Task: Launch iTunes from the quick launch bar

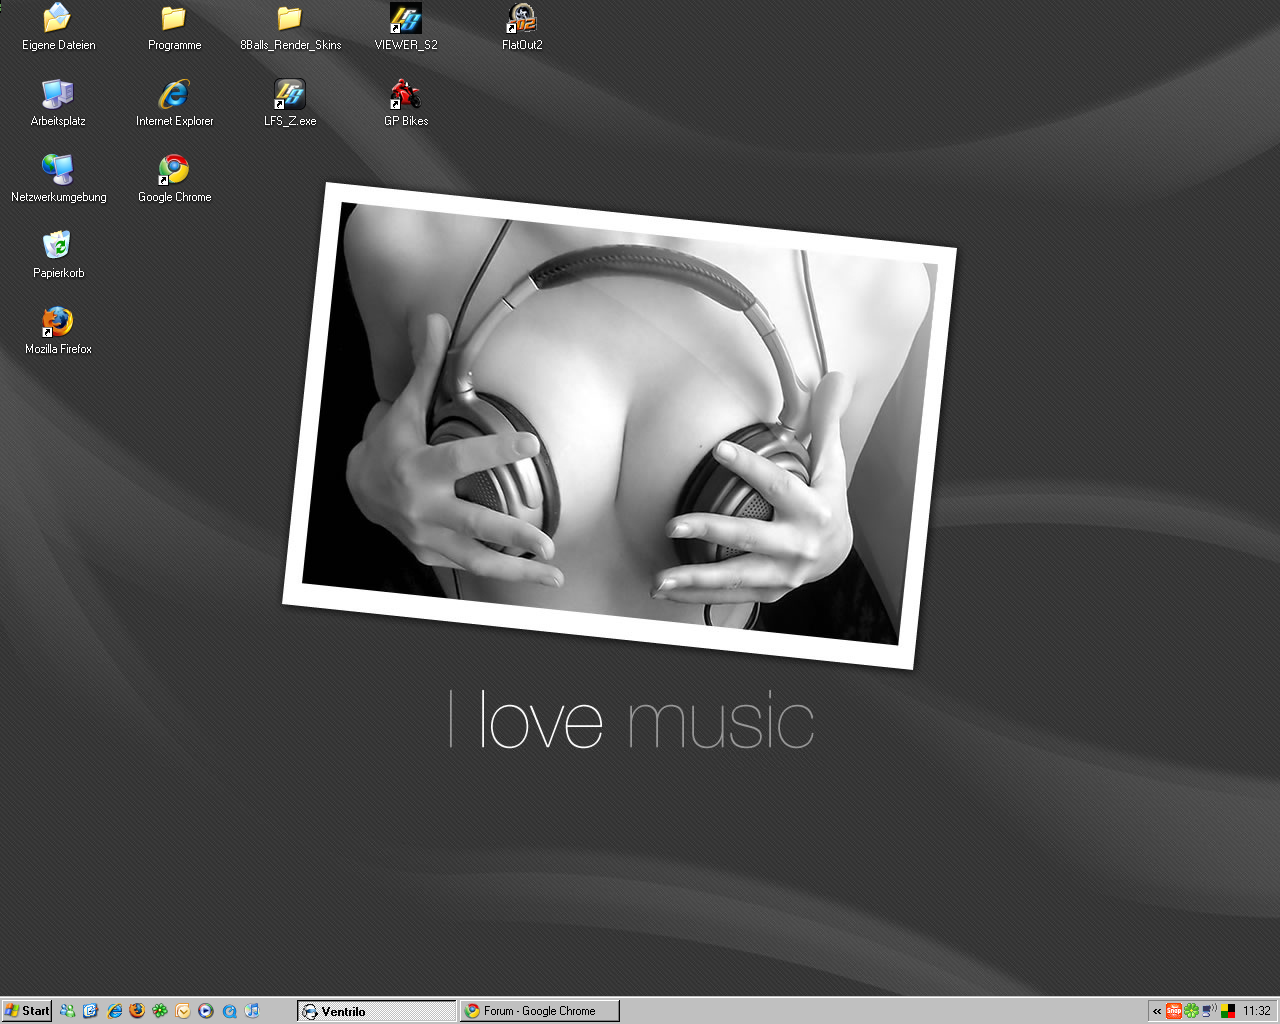Action: tap(252, 1011)
